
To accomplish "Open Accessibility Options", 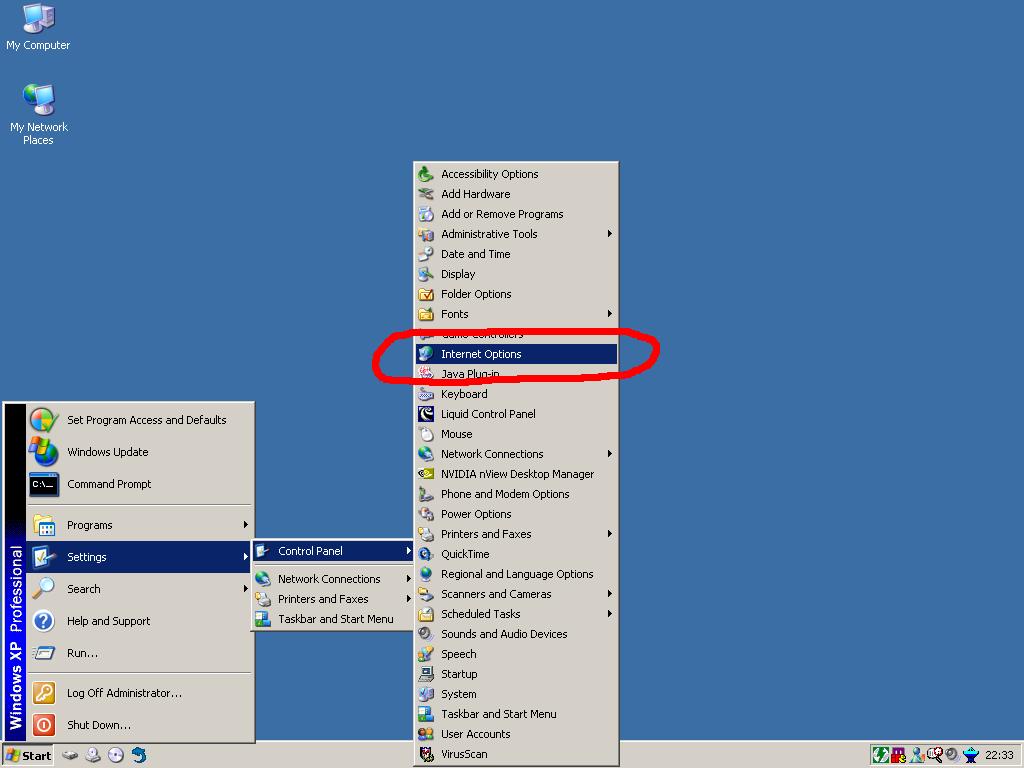I will click(x=517, y=174).
